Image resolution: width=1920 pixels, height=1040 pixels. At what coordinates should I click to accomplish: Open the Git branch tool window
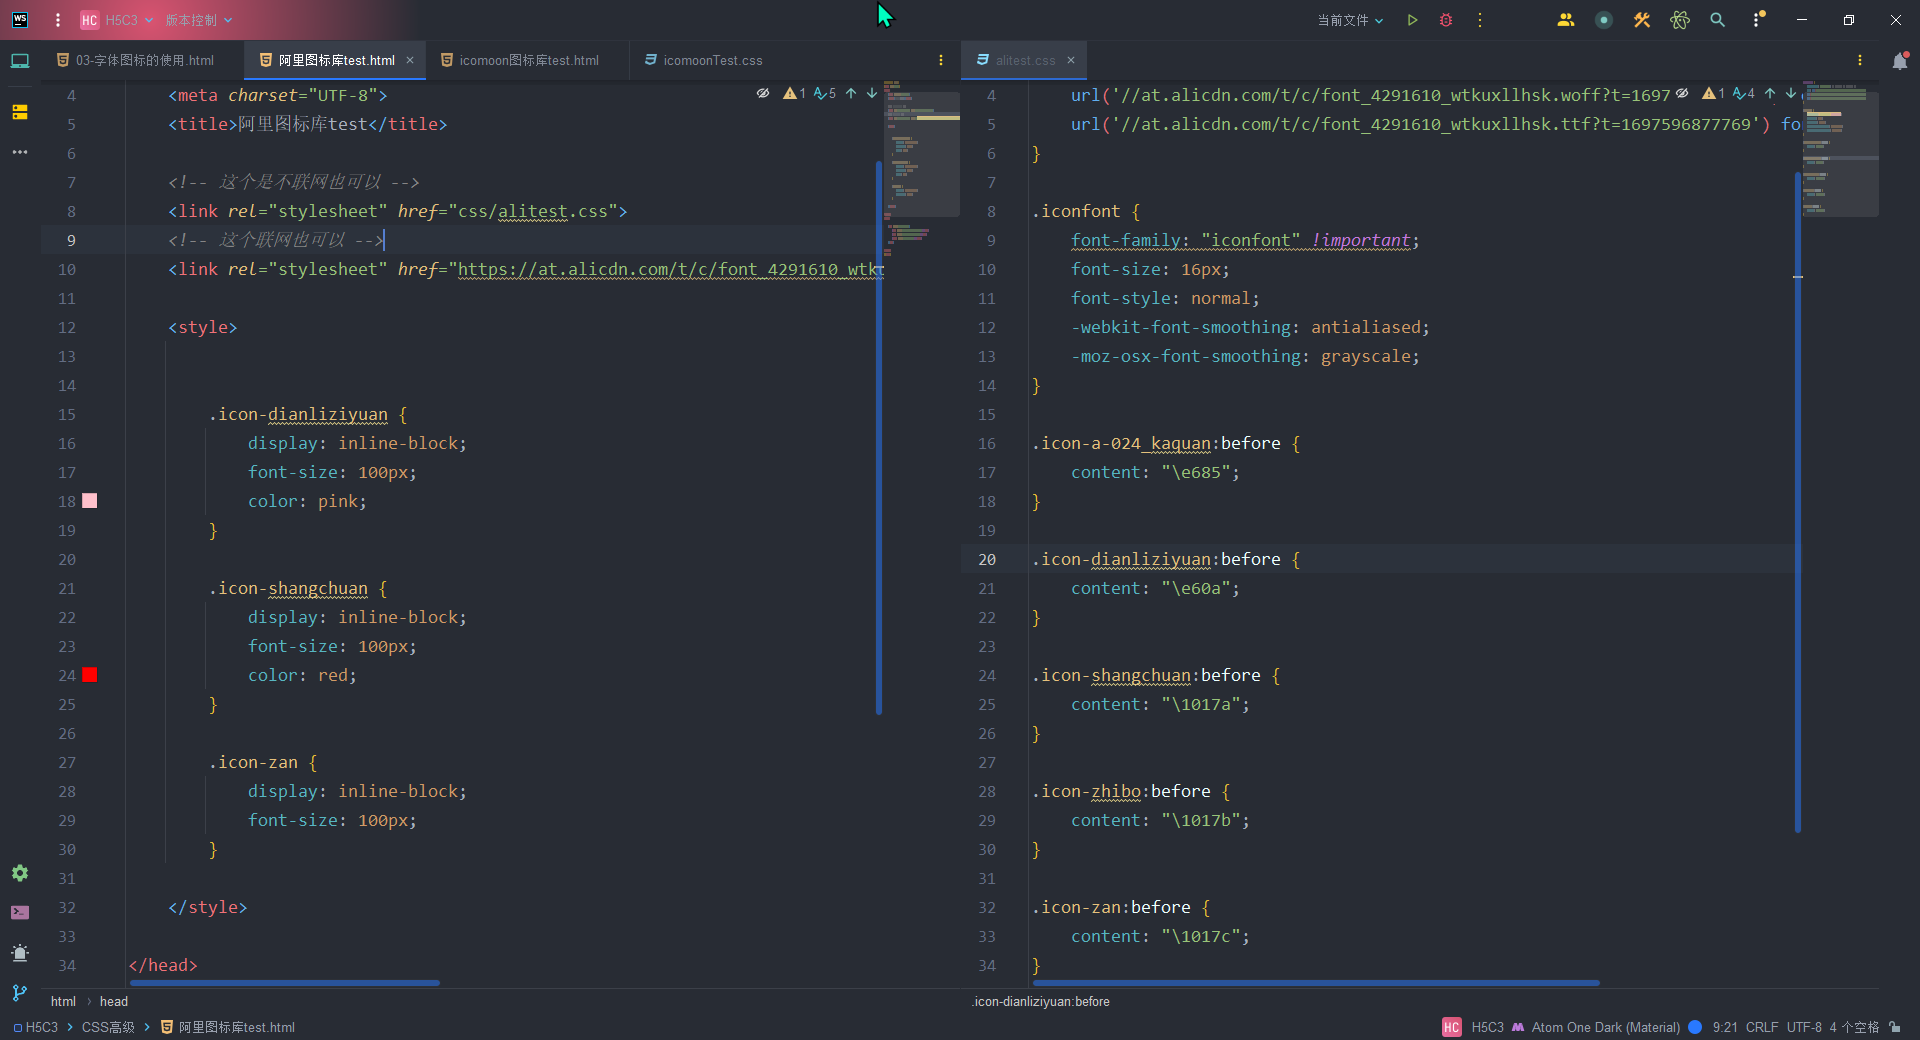(x=20, y=993)
